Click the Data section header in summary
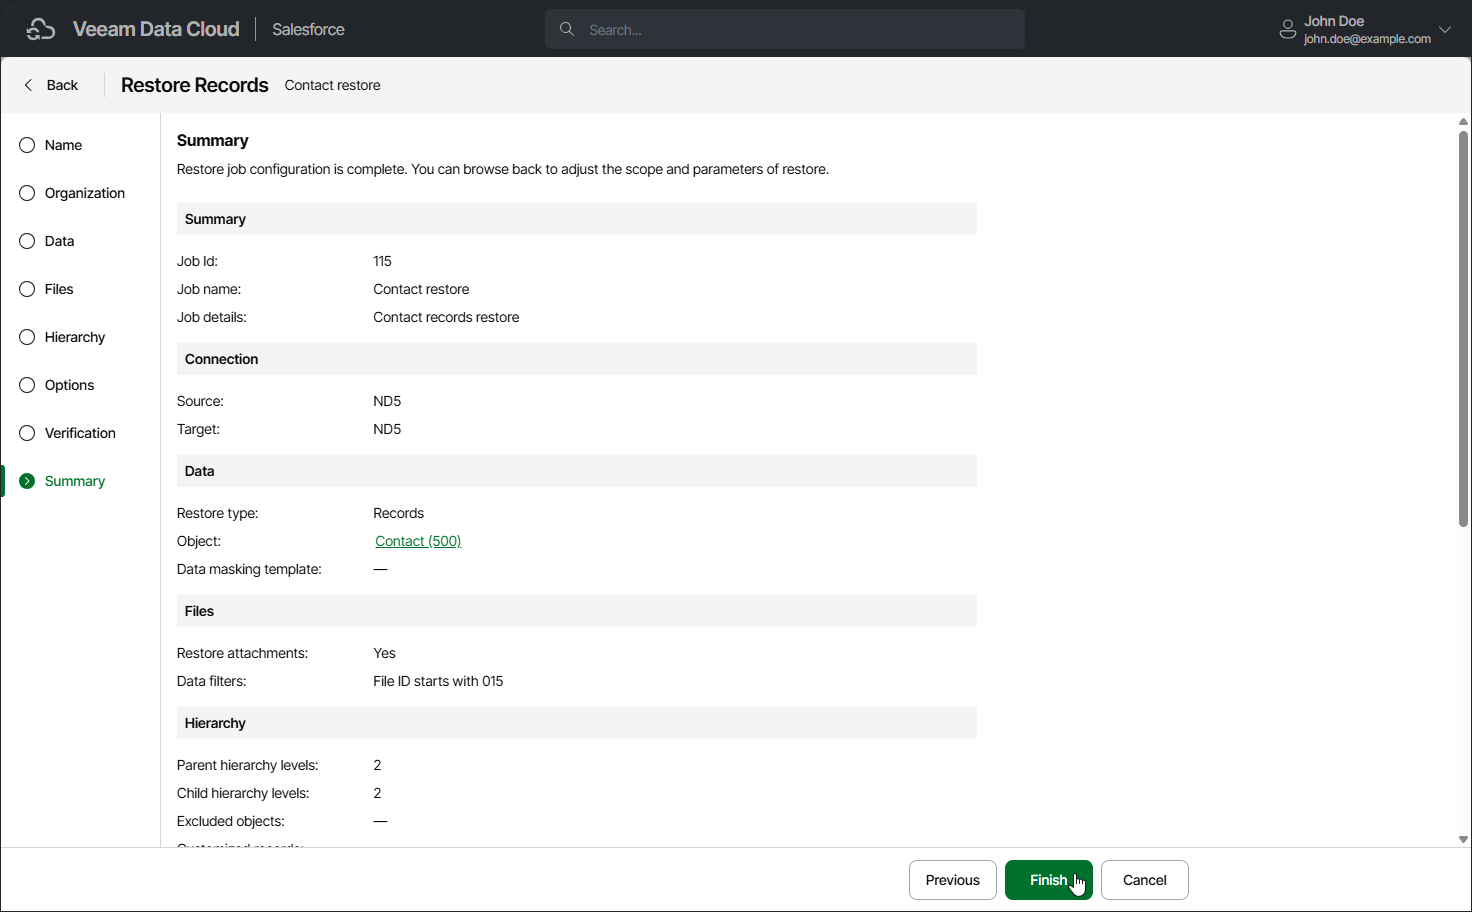 click(x=577, y=471)
